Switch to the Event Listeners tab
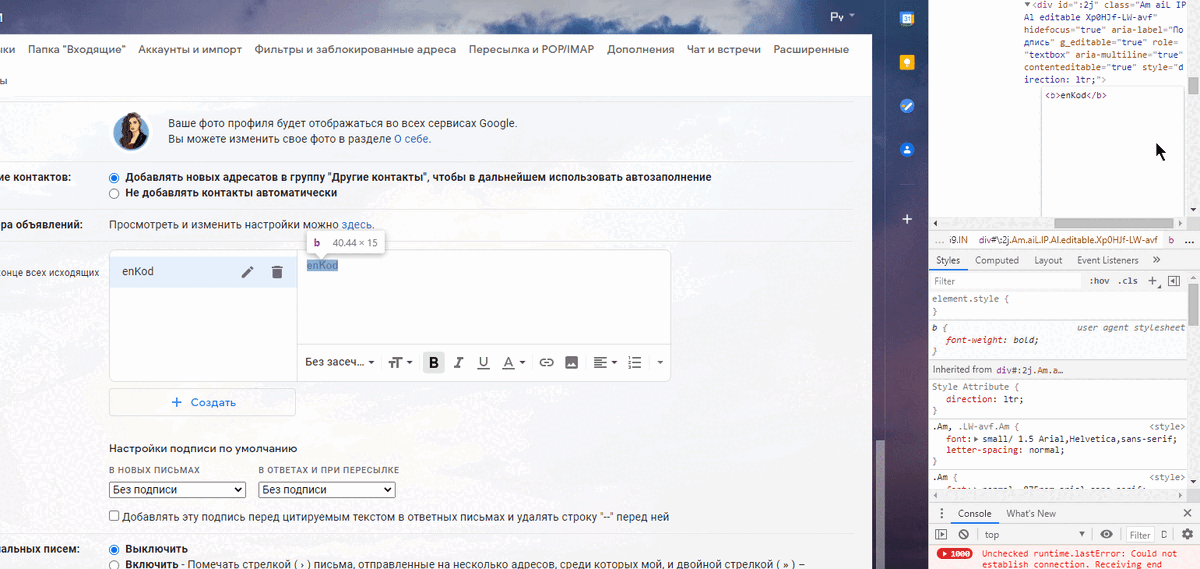Image resolution: width=1200 pixels, height=569 pixels. [x=1107, y=260]
